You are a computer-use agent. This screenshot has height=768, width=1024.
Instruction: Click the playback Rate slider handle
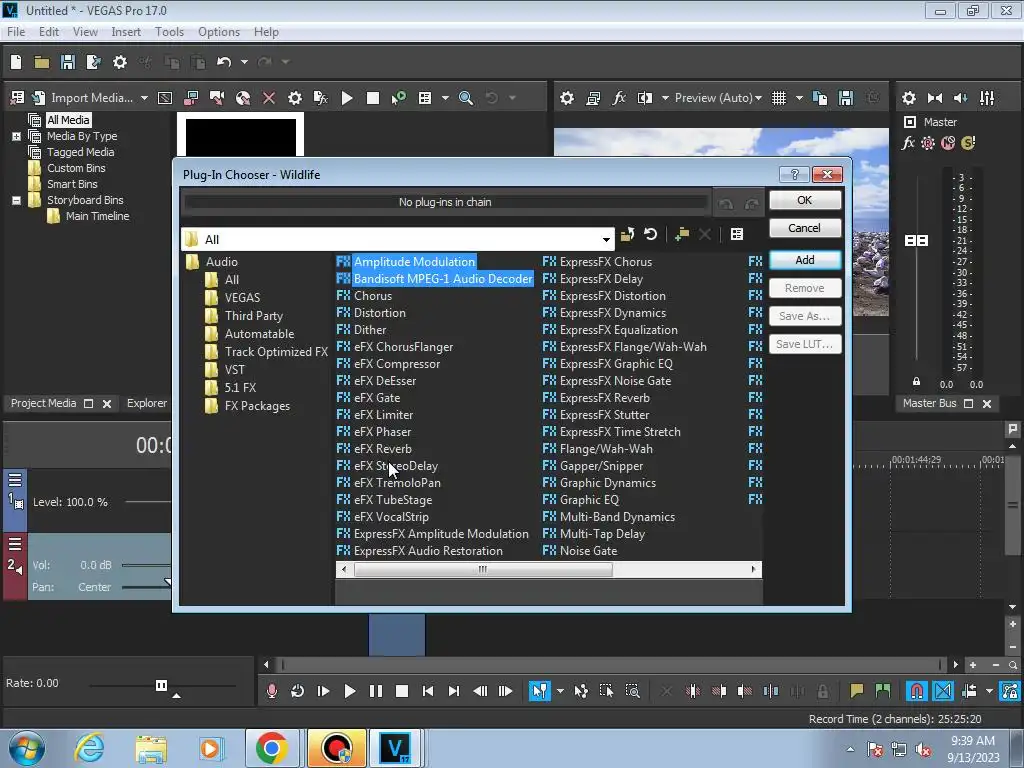[x=161, y=685]
